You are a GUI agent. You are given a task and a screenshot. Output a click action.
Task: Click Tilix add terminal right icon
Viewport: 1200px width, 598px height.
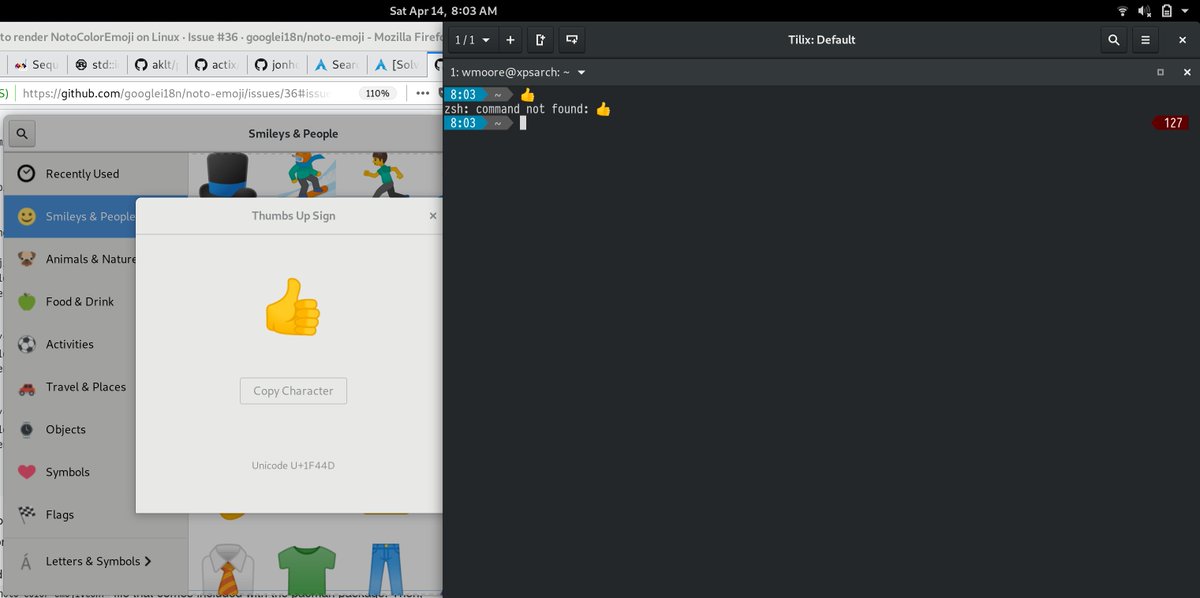point(540,40)
